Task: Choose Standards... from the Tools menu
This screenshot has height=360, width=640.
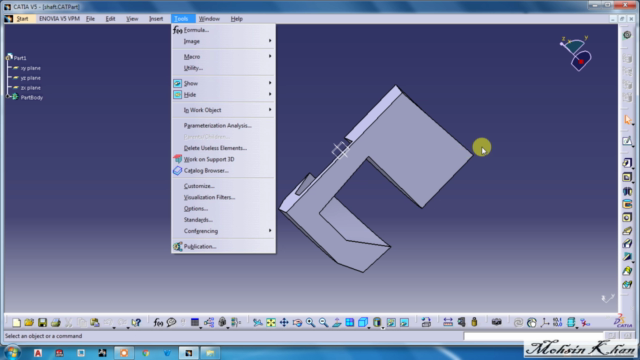Action: [223, 220]
